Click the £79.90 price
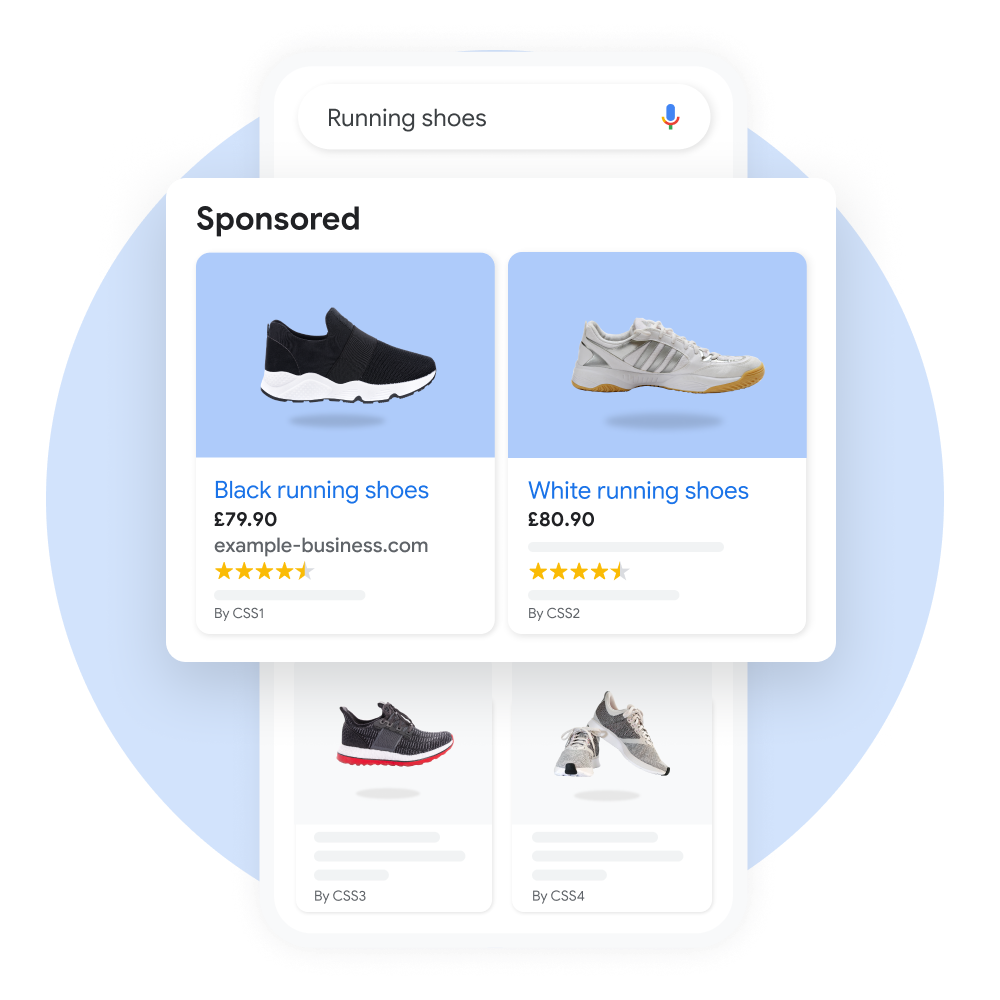Image resolution: width=1000 pixels, height=1000 pixels. click(x=246, y=519)
